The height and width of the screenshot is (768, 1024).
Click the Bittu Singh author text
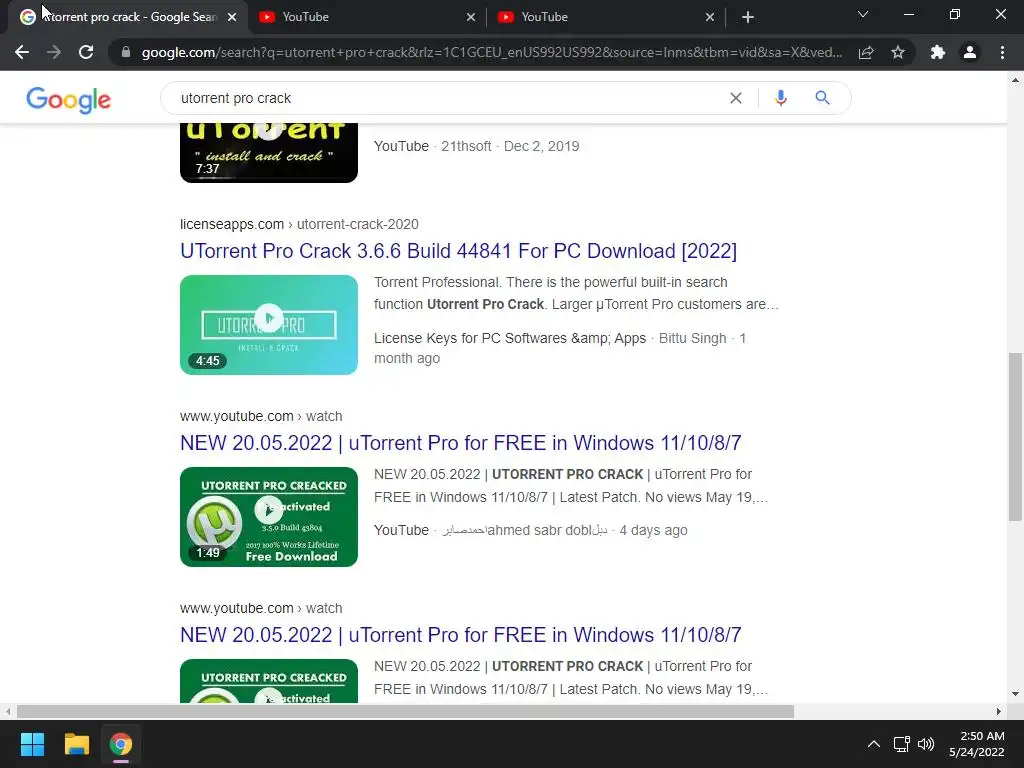(692, 338)
